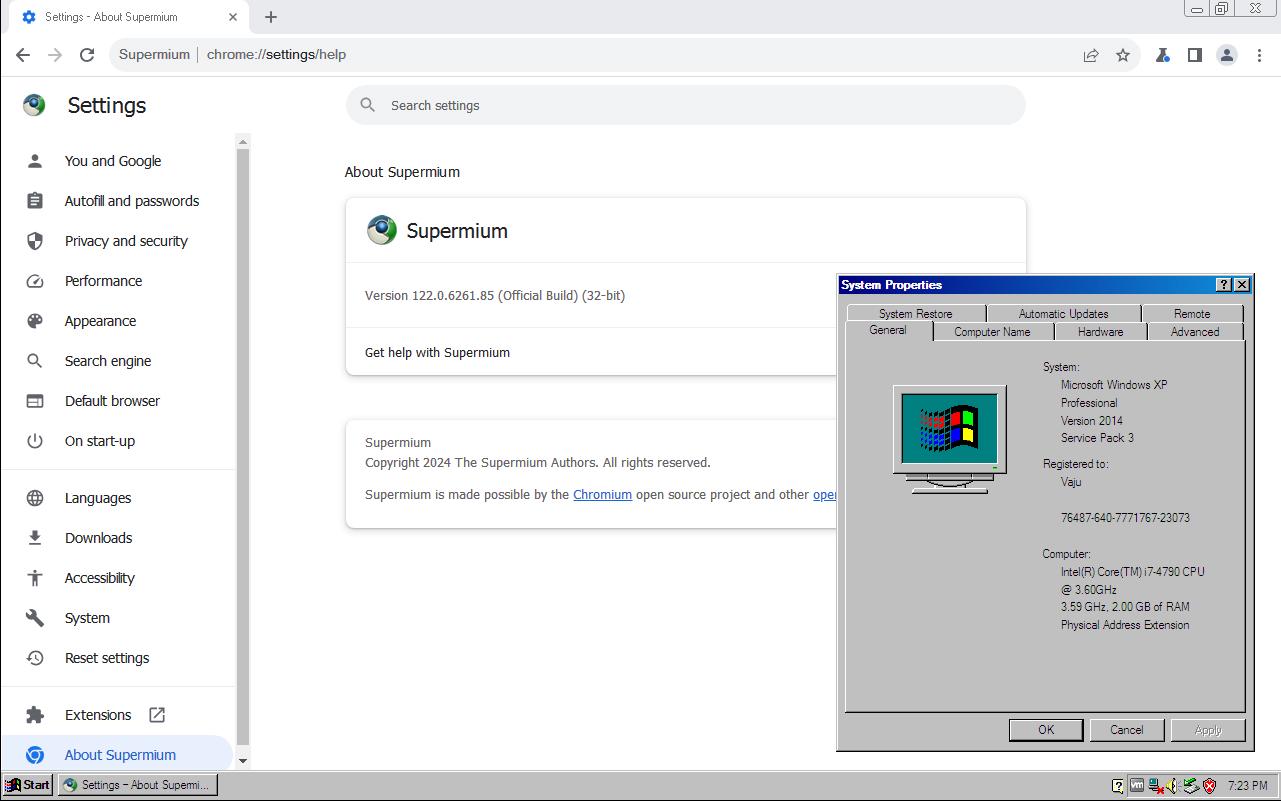Click the Version 122.0.6261.85 text

[x=495, y=295]
